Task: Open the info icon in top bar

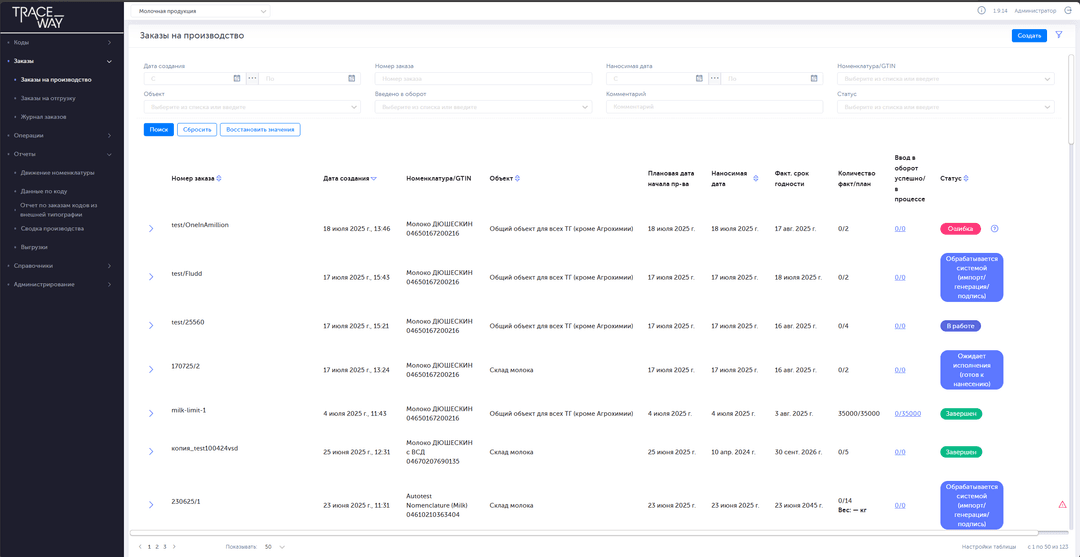Action: point(982,11)
